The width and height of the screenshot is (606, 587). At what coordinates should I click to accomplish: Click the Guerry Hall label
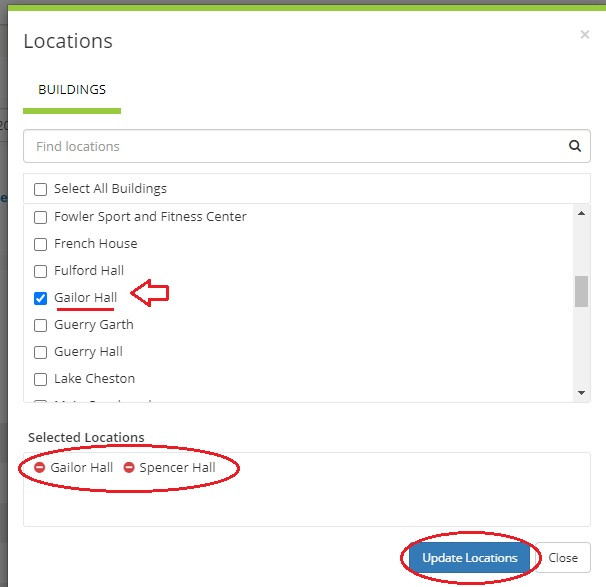[x=88, y=352]
